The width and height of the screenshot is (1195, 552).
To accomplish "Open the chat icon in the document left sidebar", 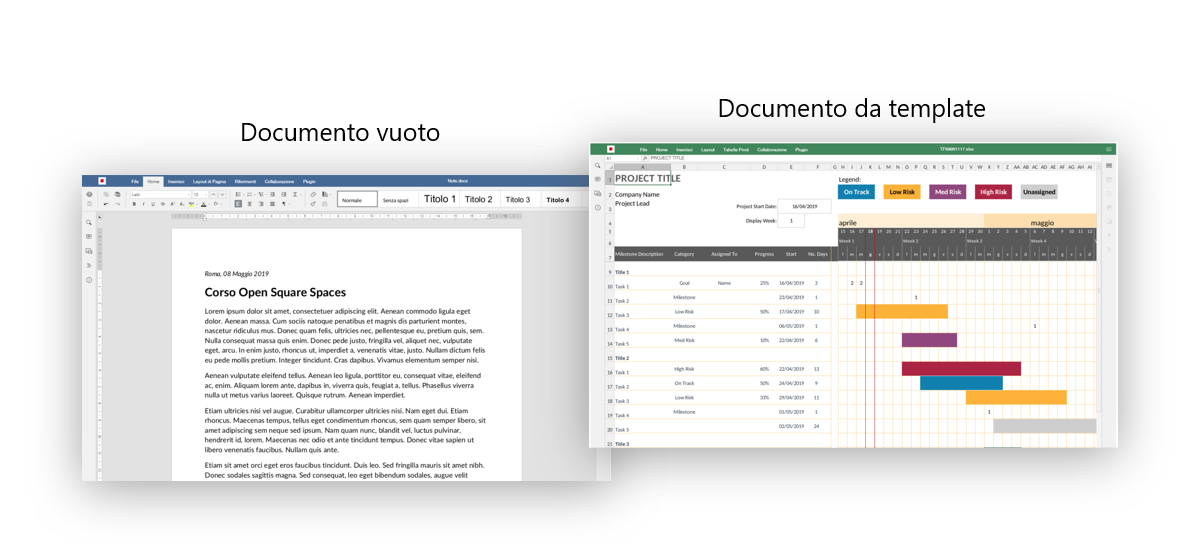I will (88, 251).
